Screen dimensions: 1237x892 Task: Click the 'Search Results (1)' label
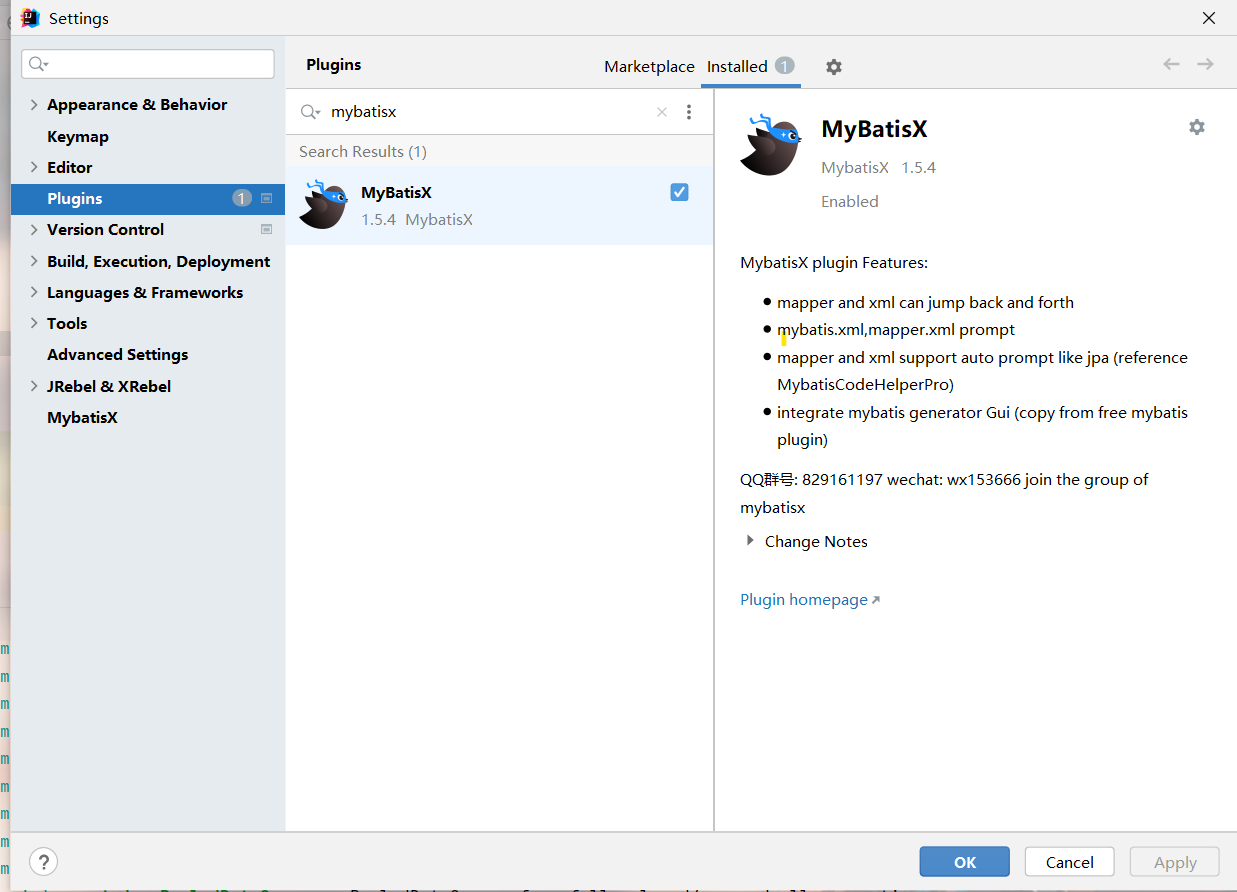(x=363, y=151)
